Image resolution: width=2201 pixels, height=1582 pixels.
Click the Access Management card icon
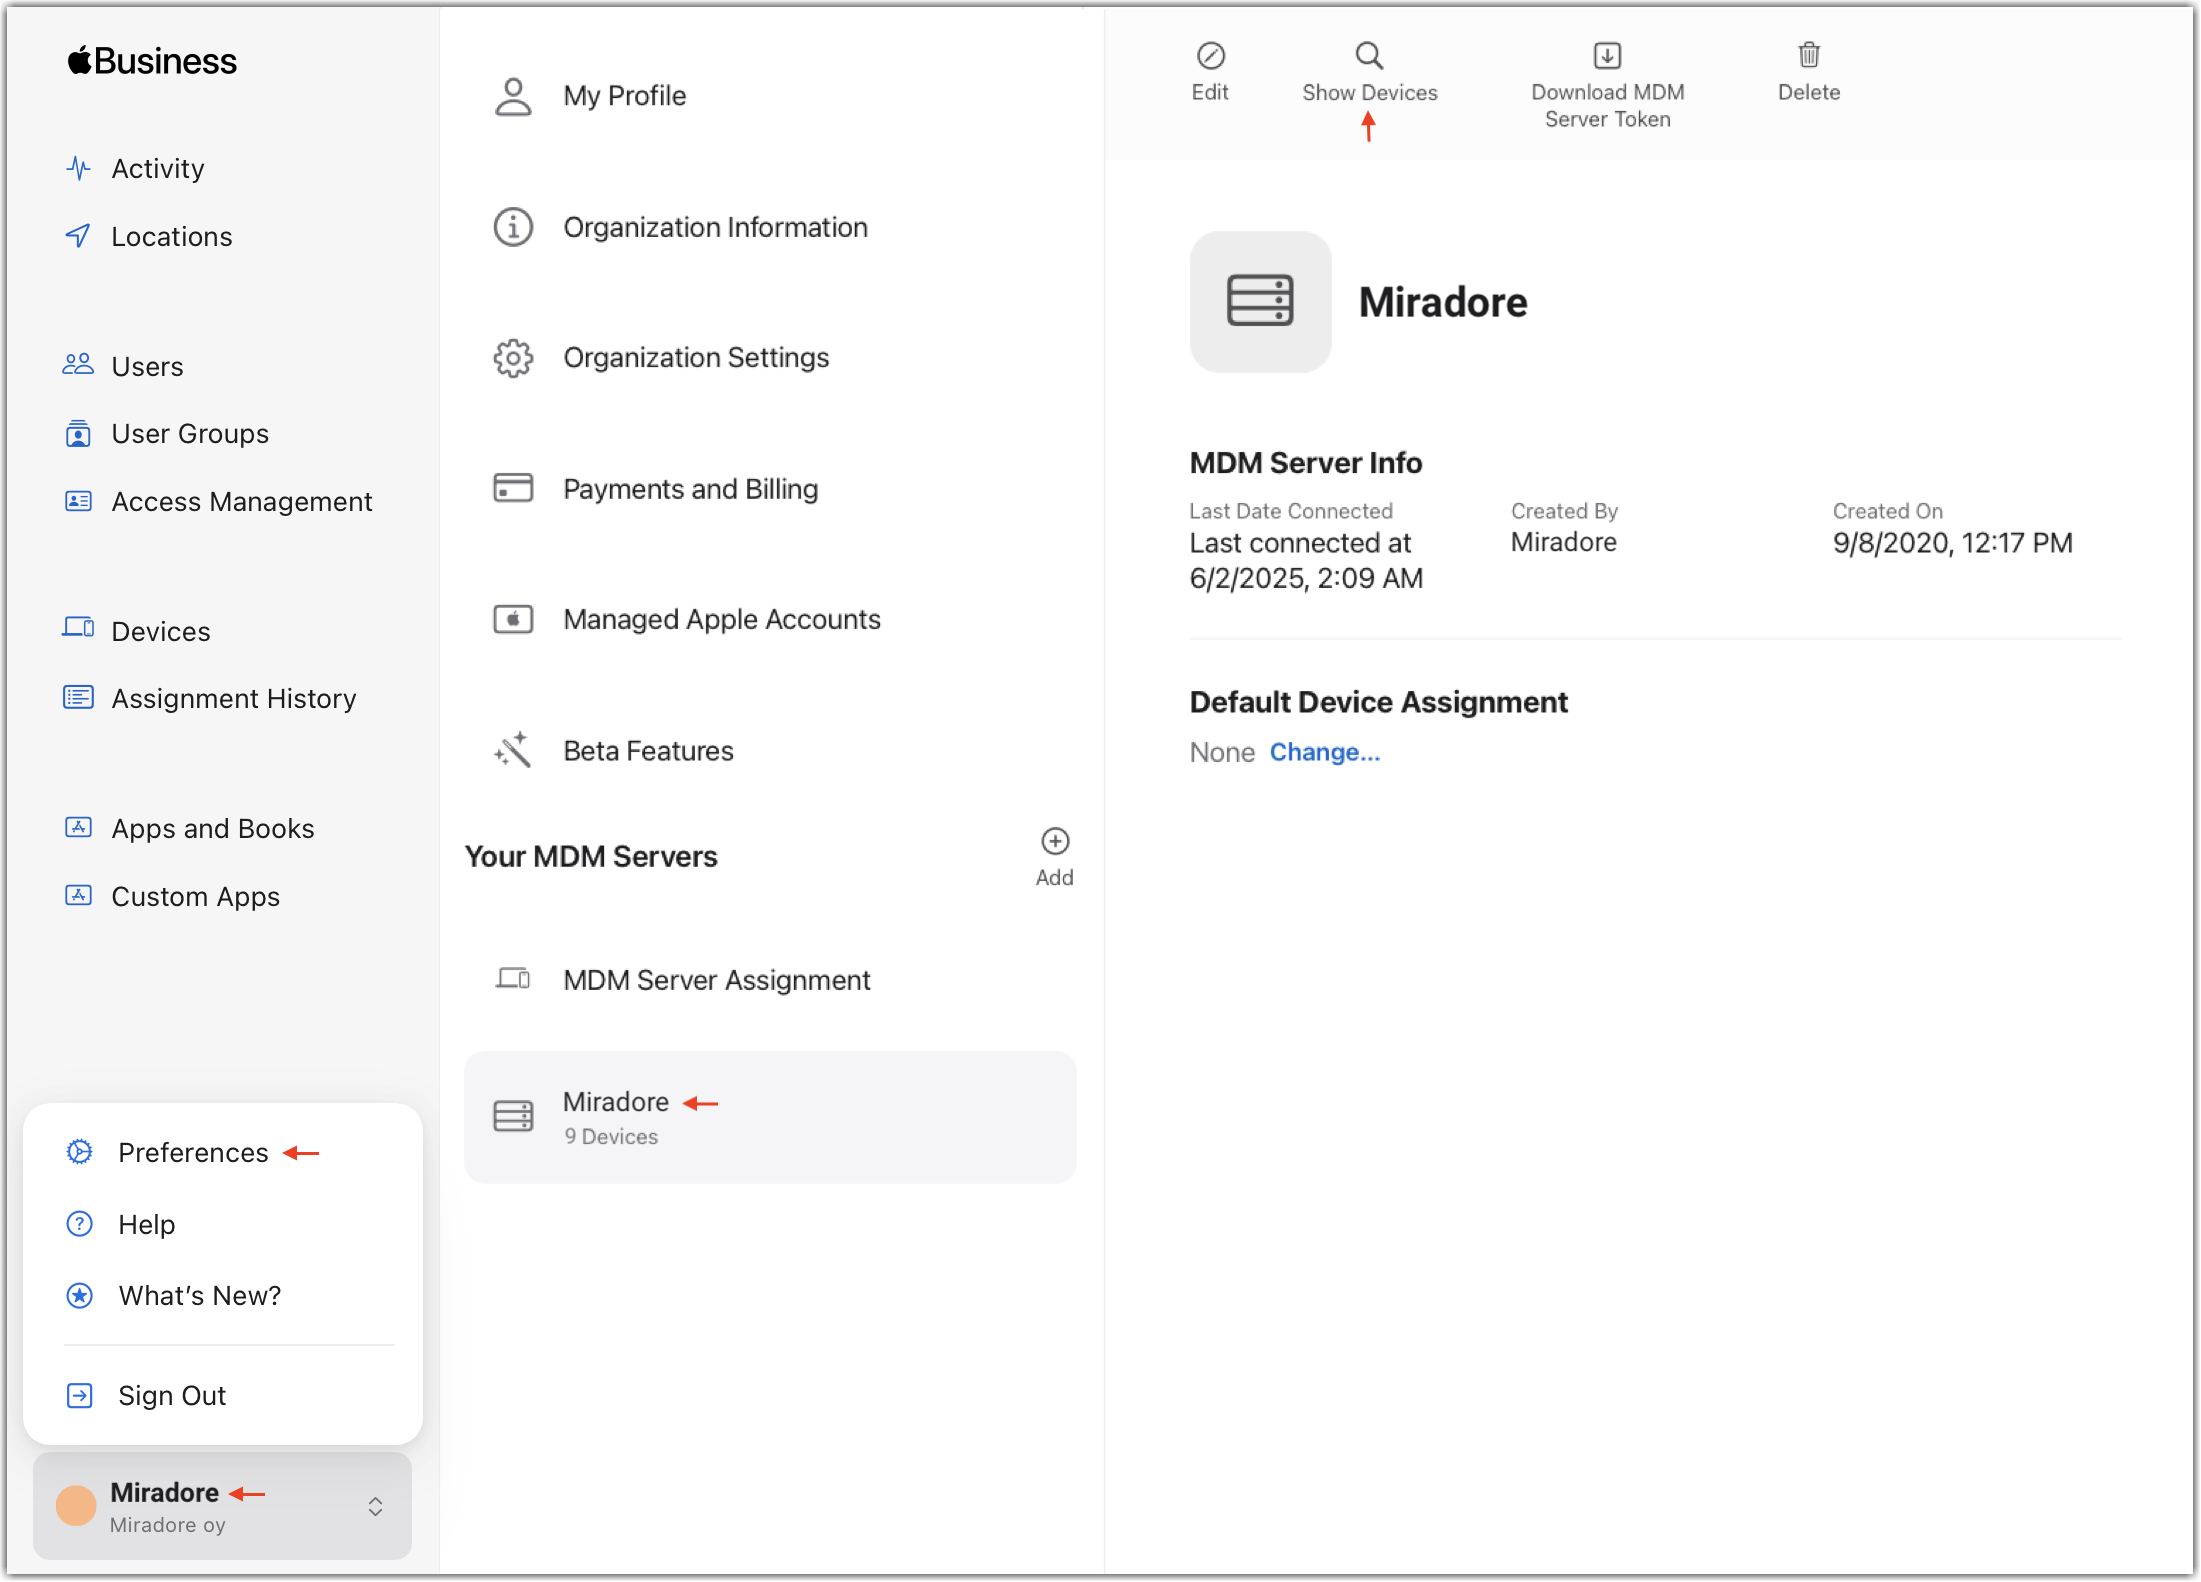pos(78,501)
